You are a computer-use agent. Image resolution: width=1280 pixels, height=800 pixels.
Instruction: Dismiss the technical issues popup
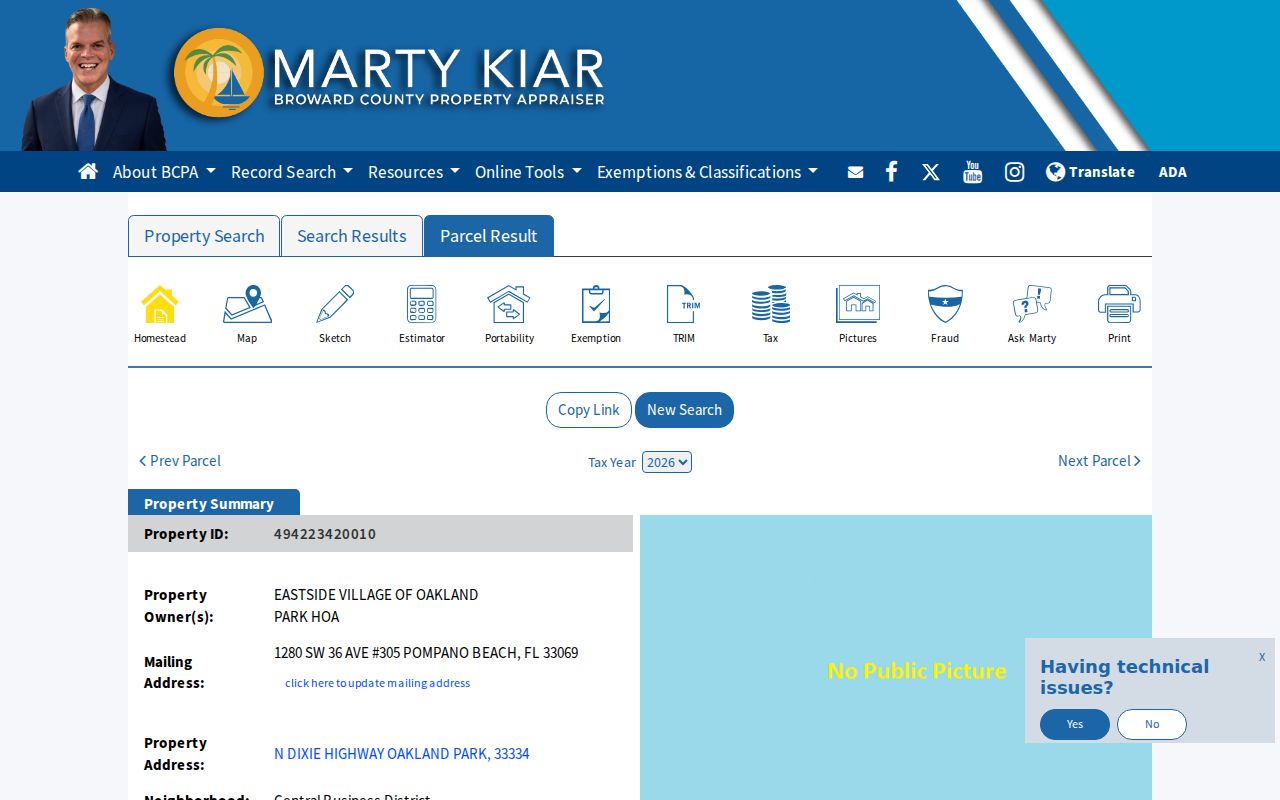coord(1262,657)
